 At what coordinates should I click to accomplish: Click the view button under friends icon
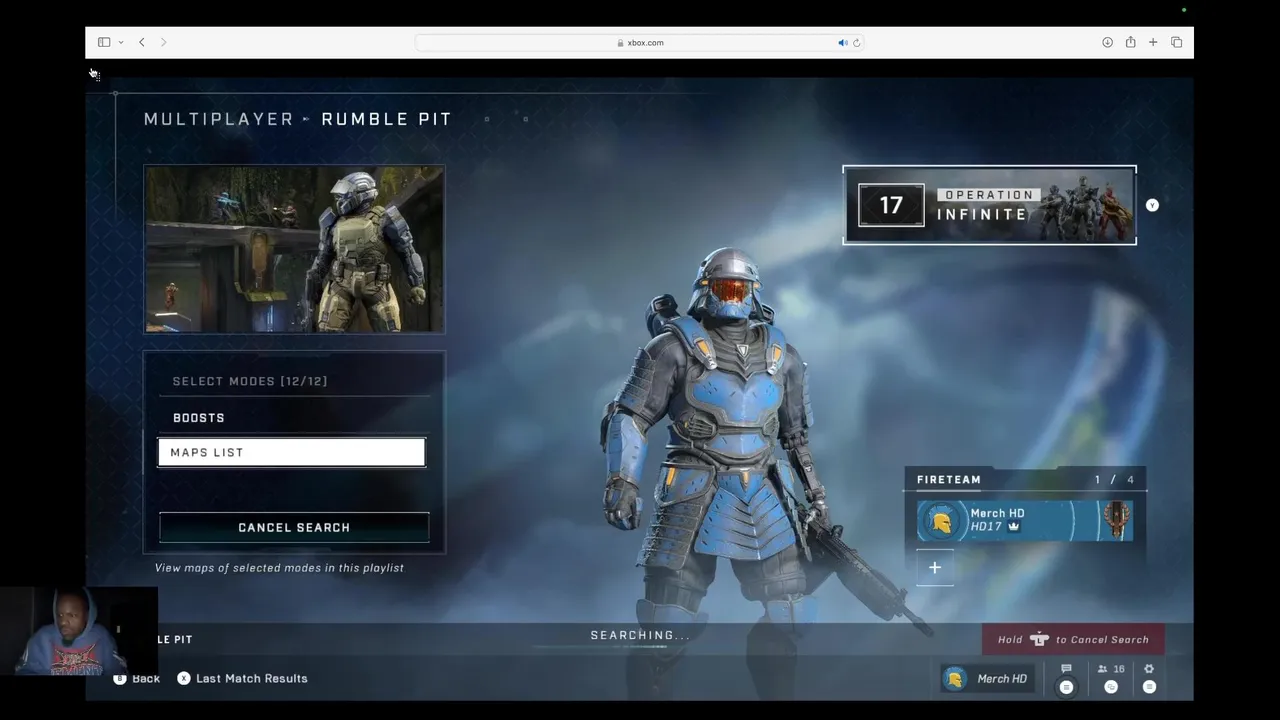[x=1111, y=687]
